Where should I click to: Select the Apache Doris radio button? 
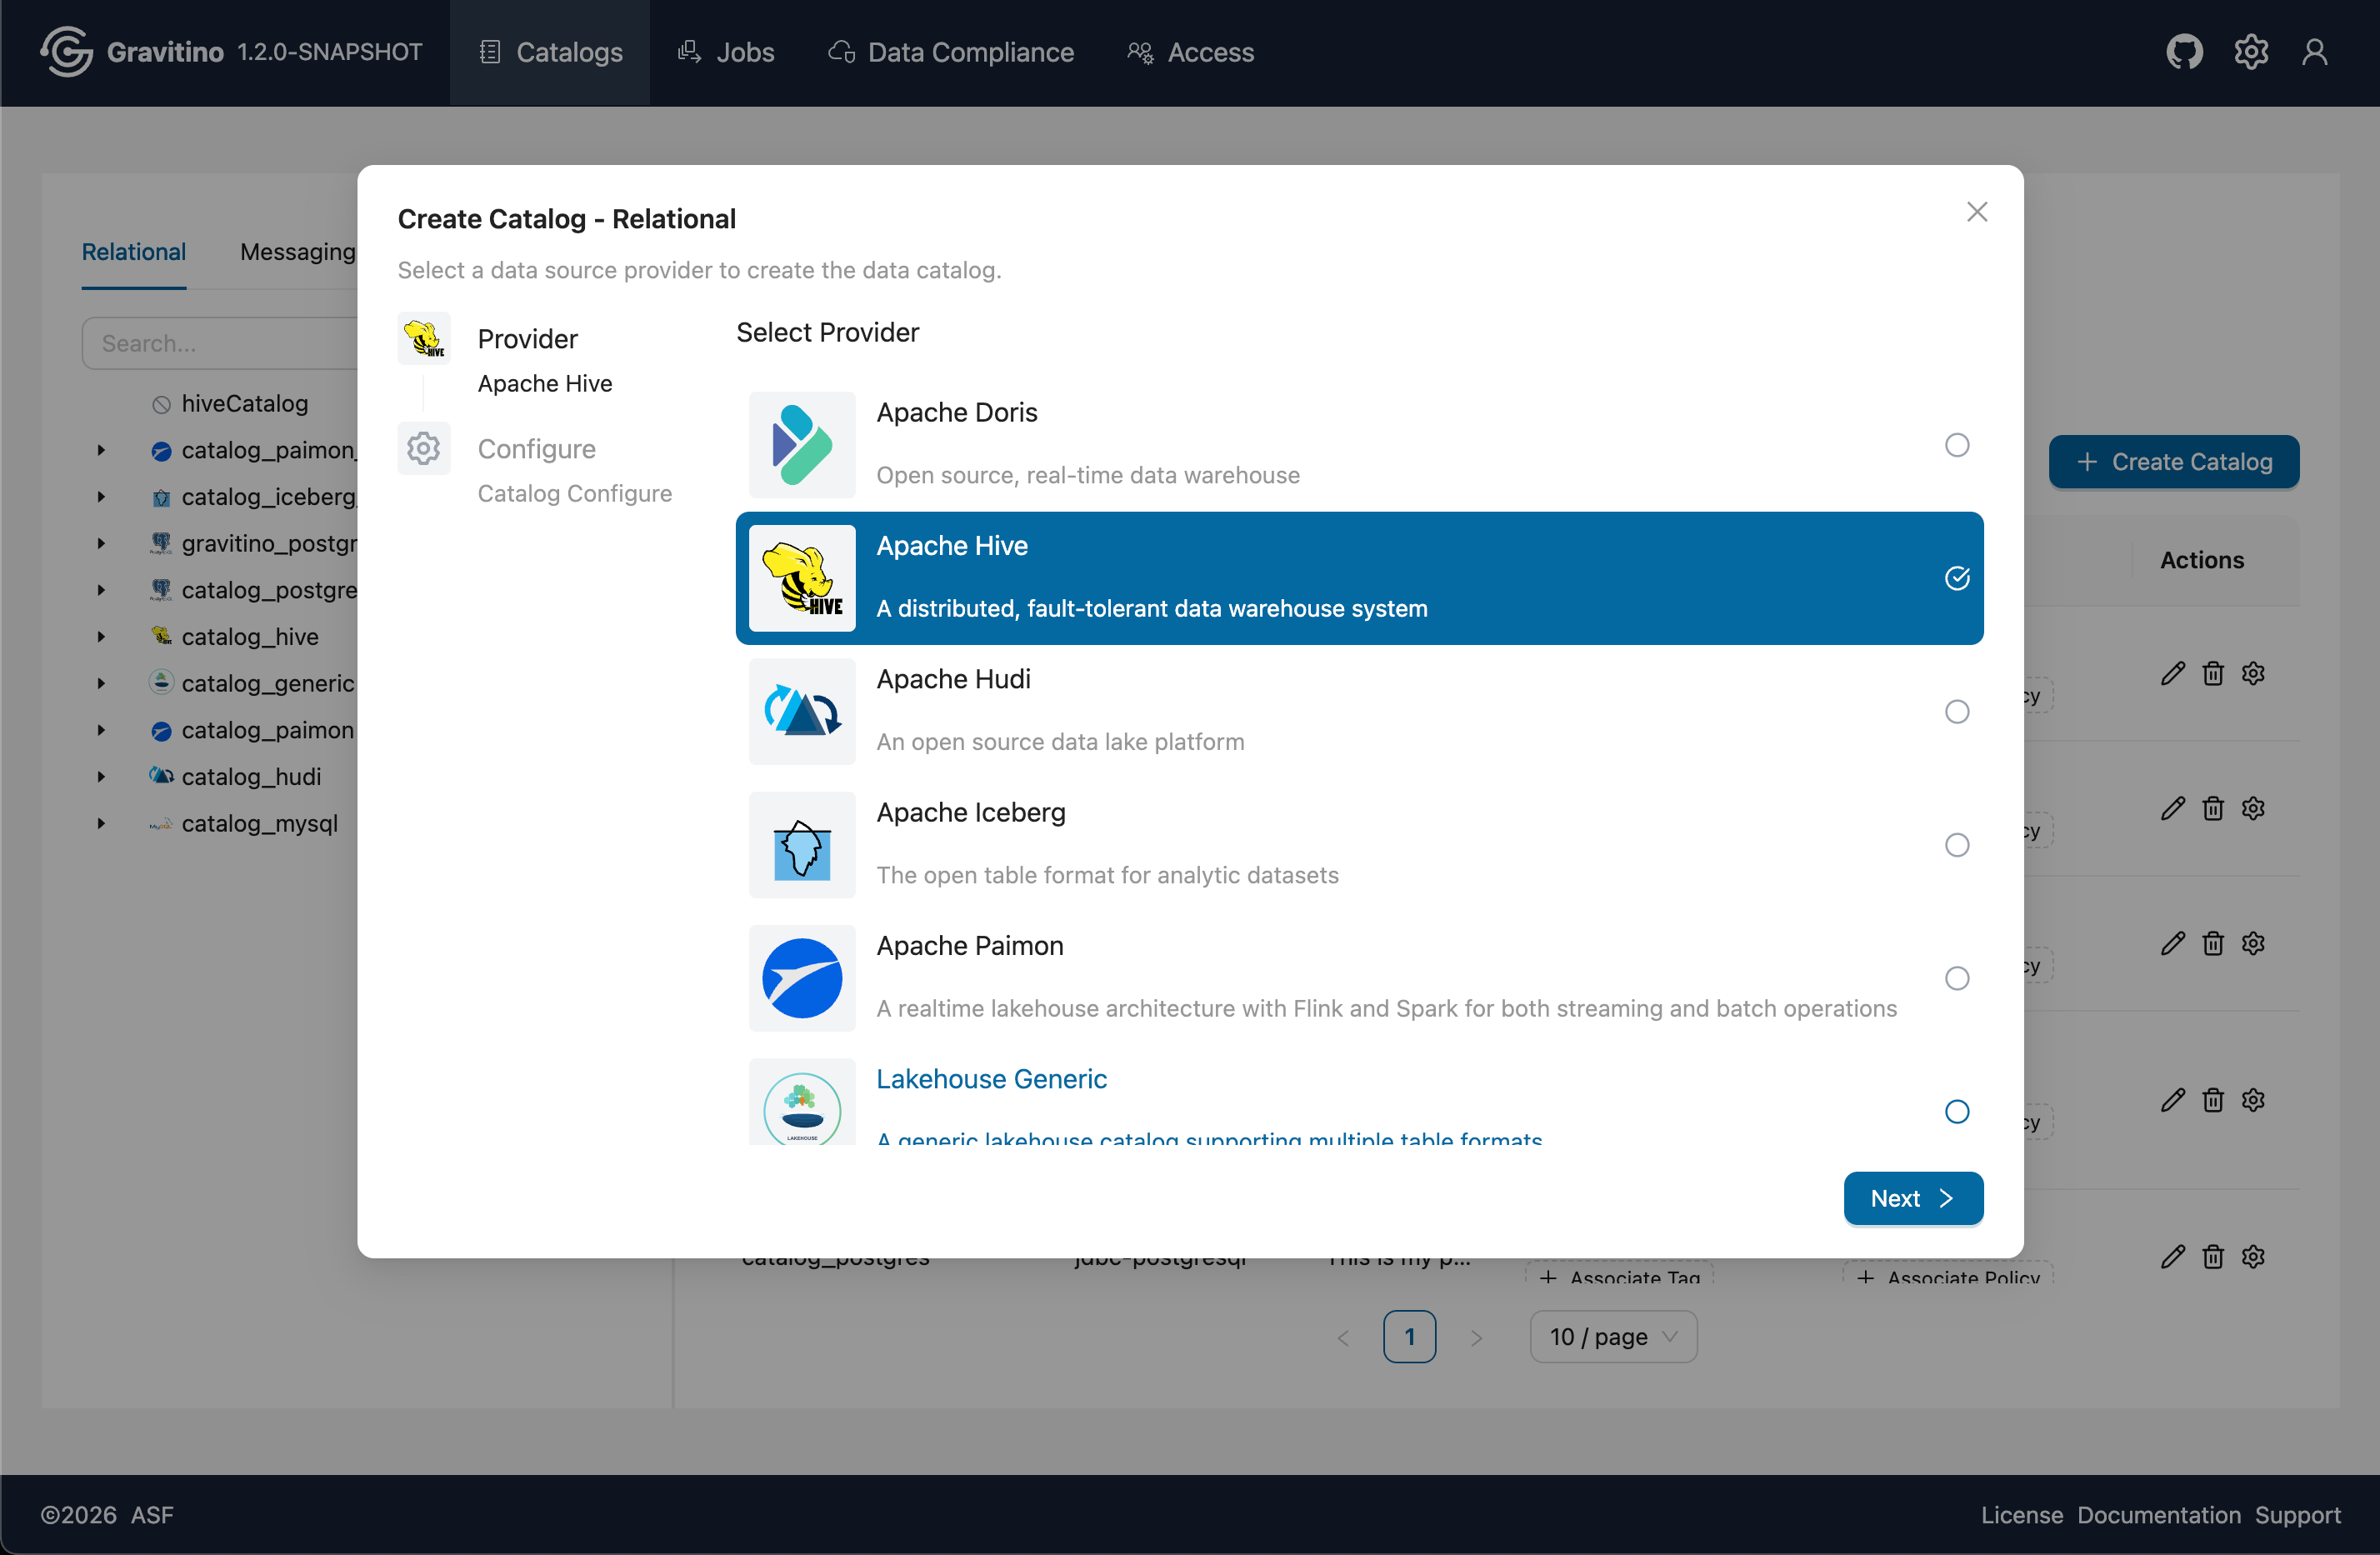click(x=1956, y=445)
